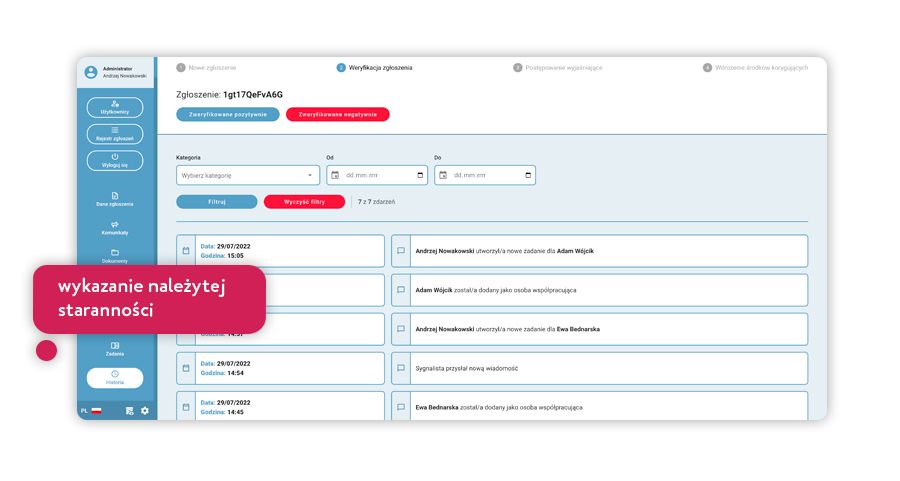This screenshot has width=900, height=481.
Task: Go to Zadania tasks section
Action: click(x=115, y=348)
